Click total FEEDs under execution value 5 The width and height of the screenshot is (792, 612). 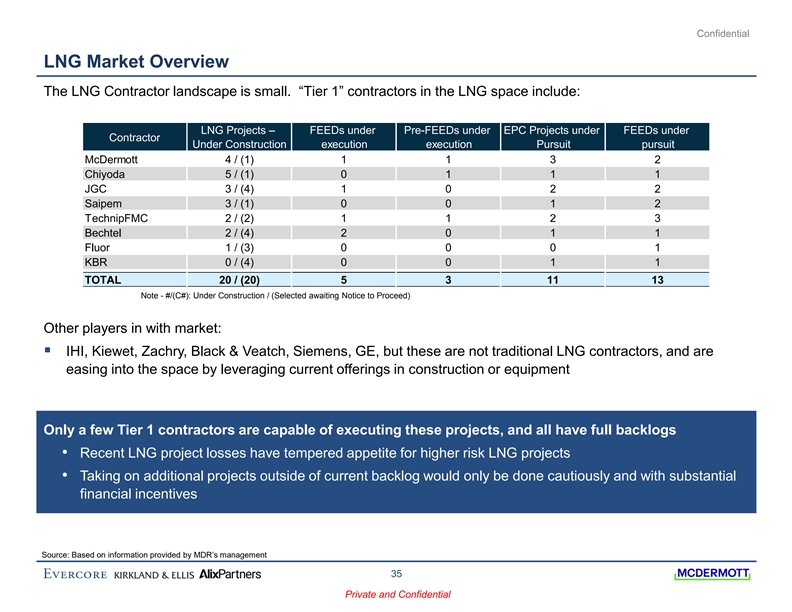(x=343, y=280)
